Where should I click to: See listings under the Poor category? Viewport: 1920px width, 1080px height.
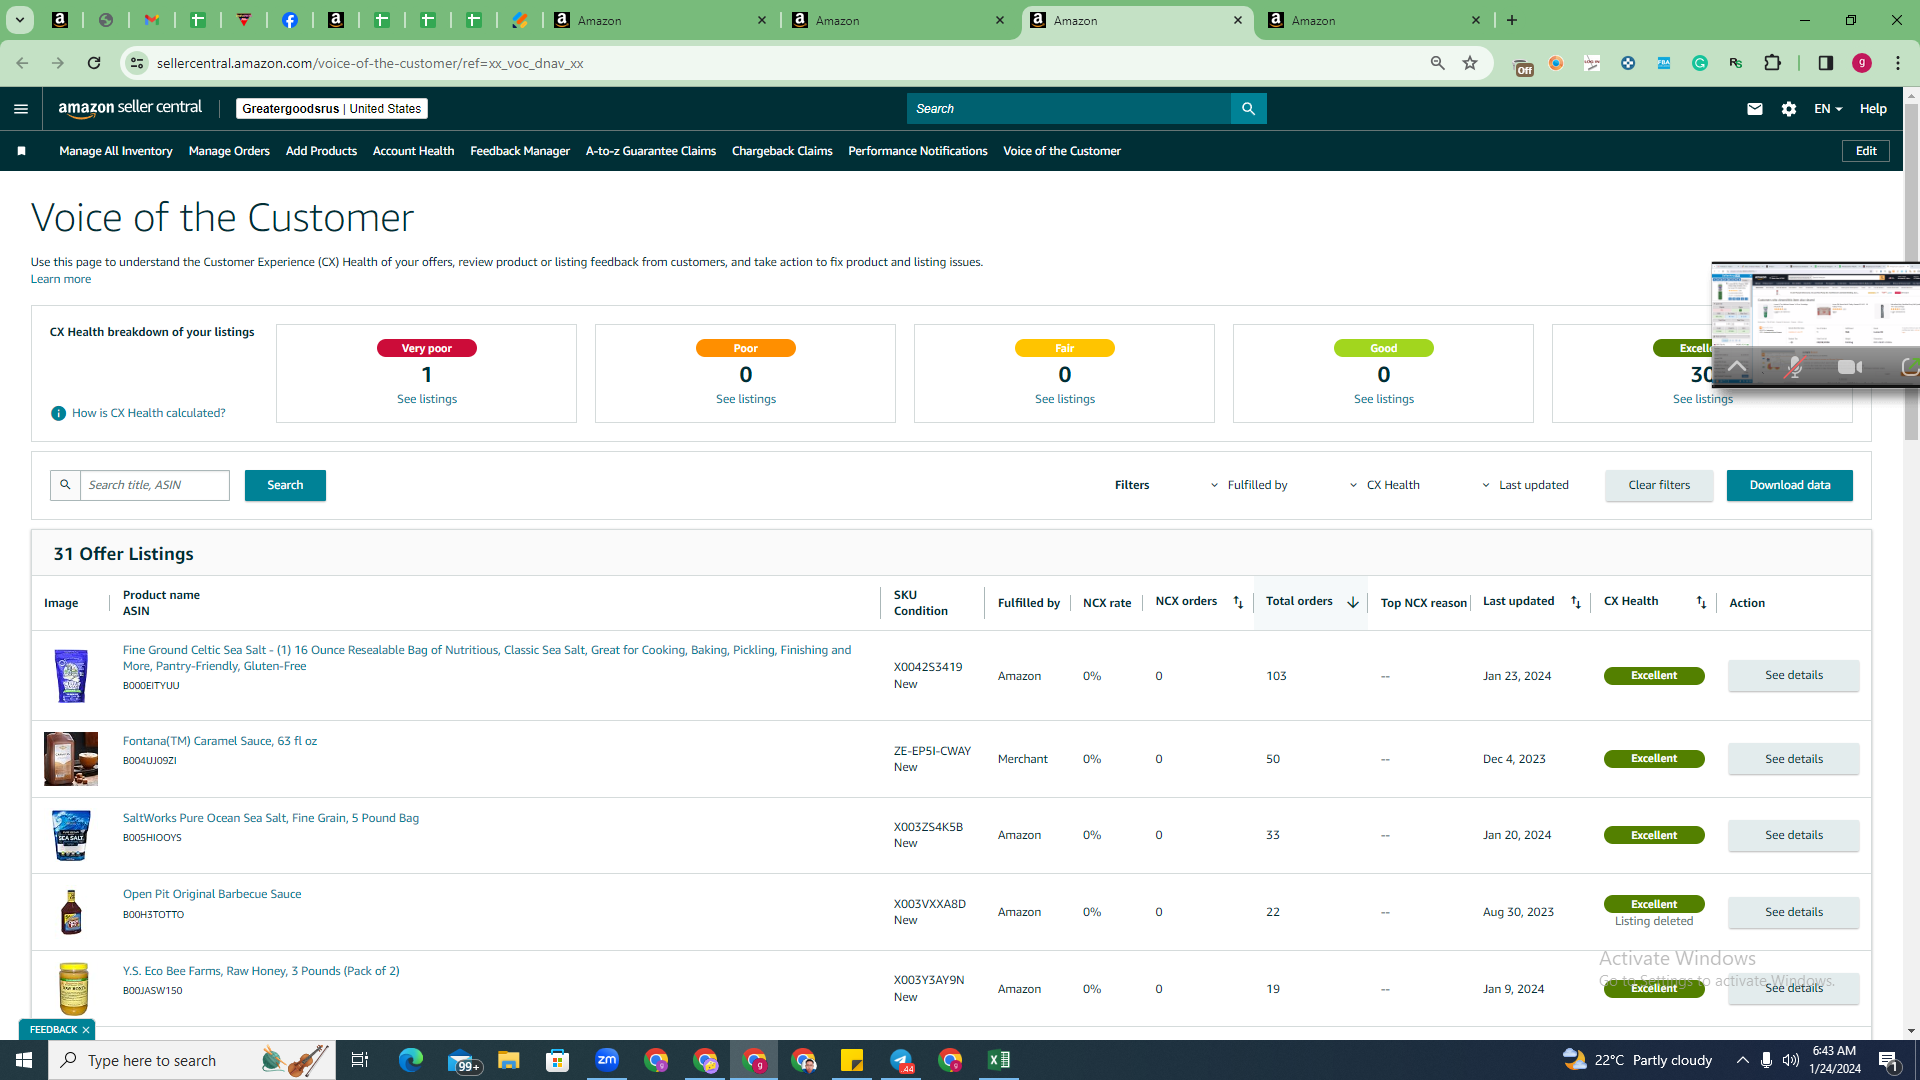pyautogui.click(x=746, y=399)
